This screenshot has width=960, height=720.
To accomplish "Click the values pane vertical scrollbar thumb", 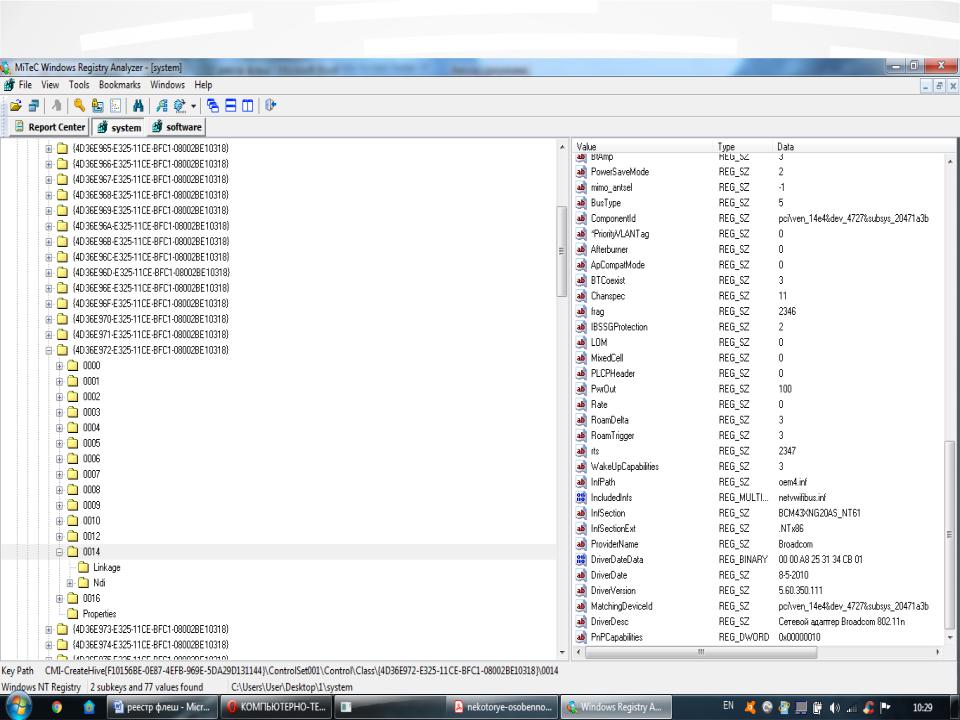I will coord(950,534).
